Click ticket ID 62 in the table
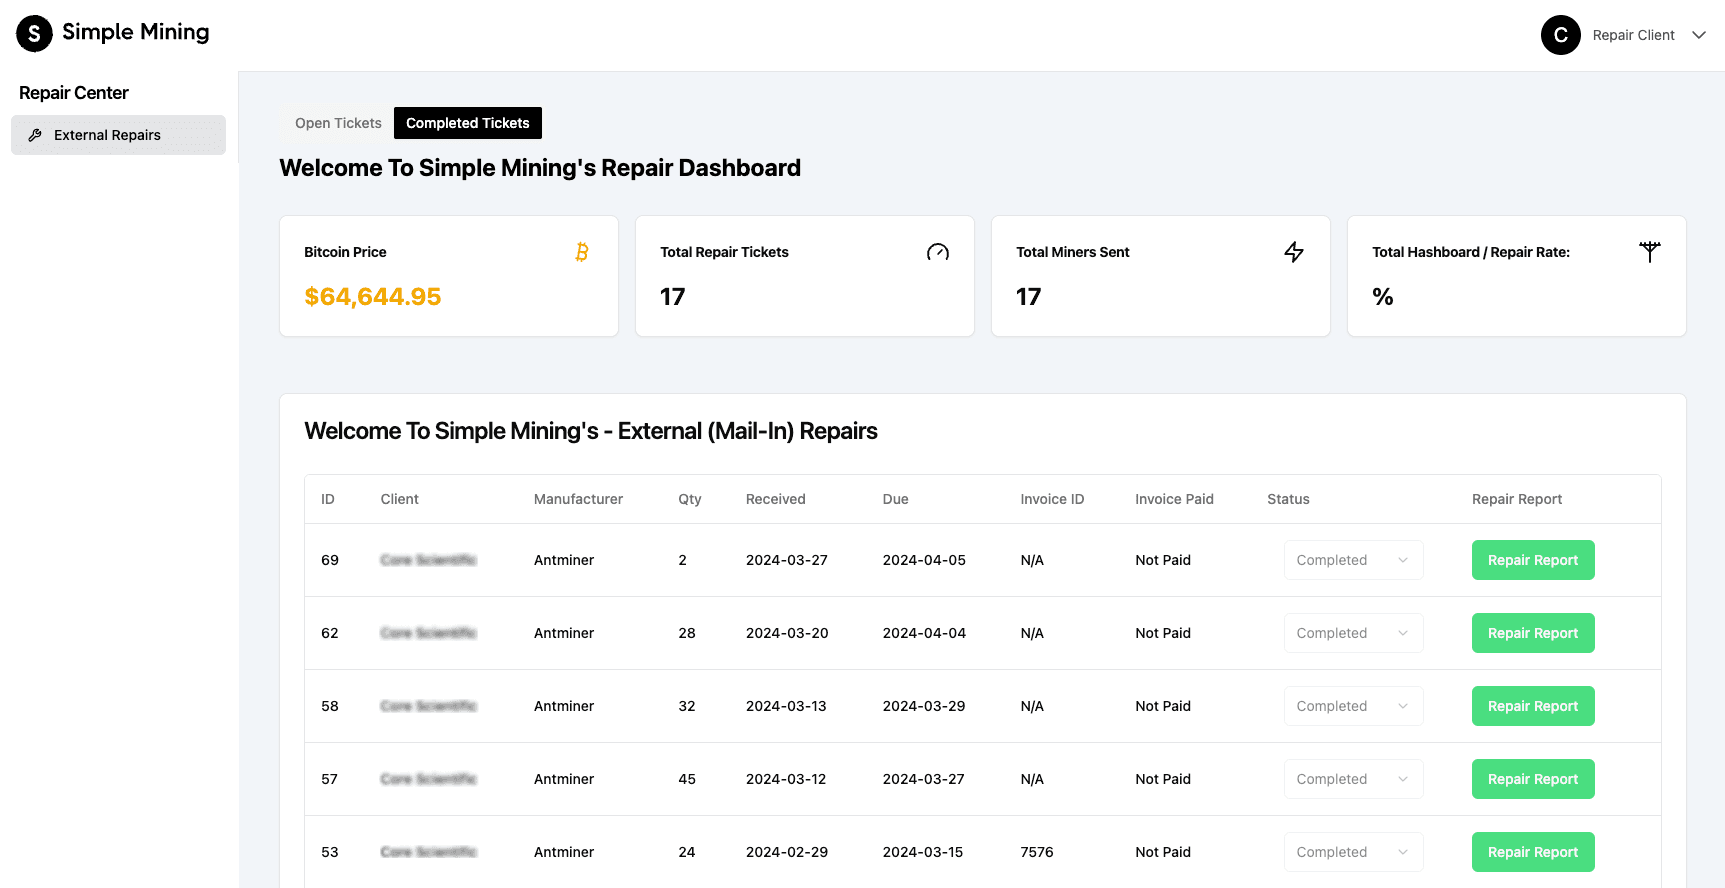1725x888 pixels. [330, 633]
